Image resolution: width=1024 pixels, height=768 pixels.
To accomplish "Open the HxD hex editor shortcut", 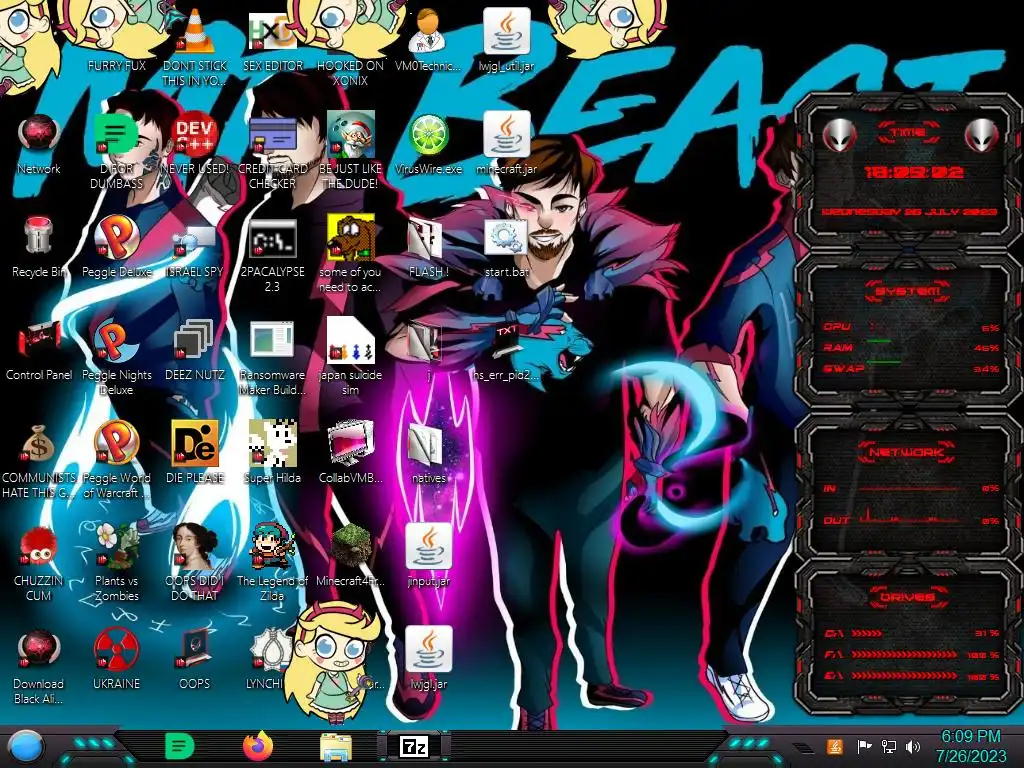I will click(273, 31).
